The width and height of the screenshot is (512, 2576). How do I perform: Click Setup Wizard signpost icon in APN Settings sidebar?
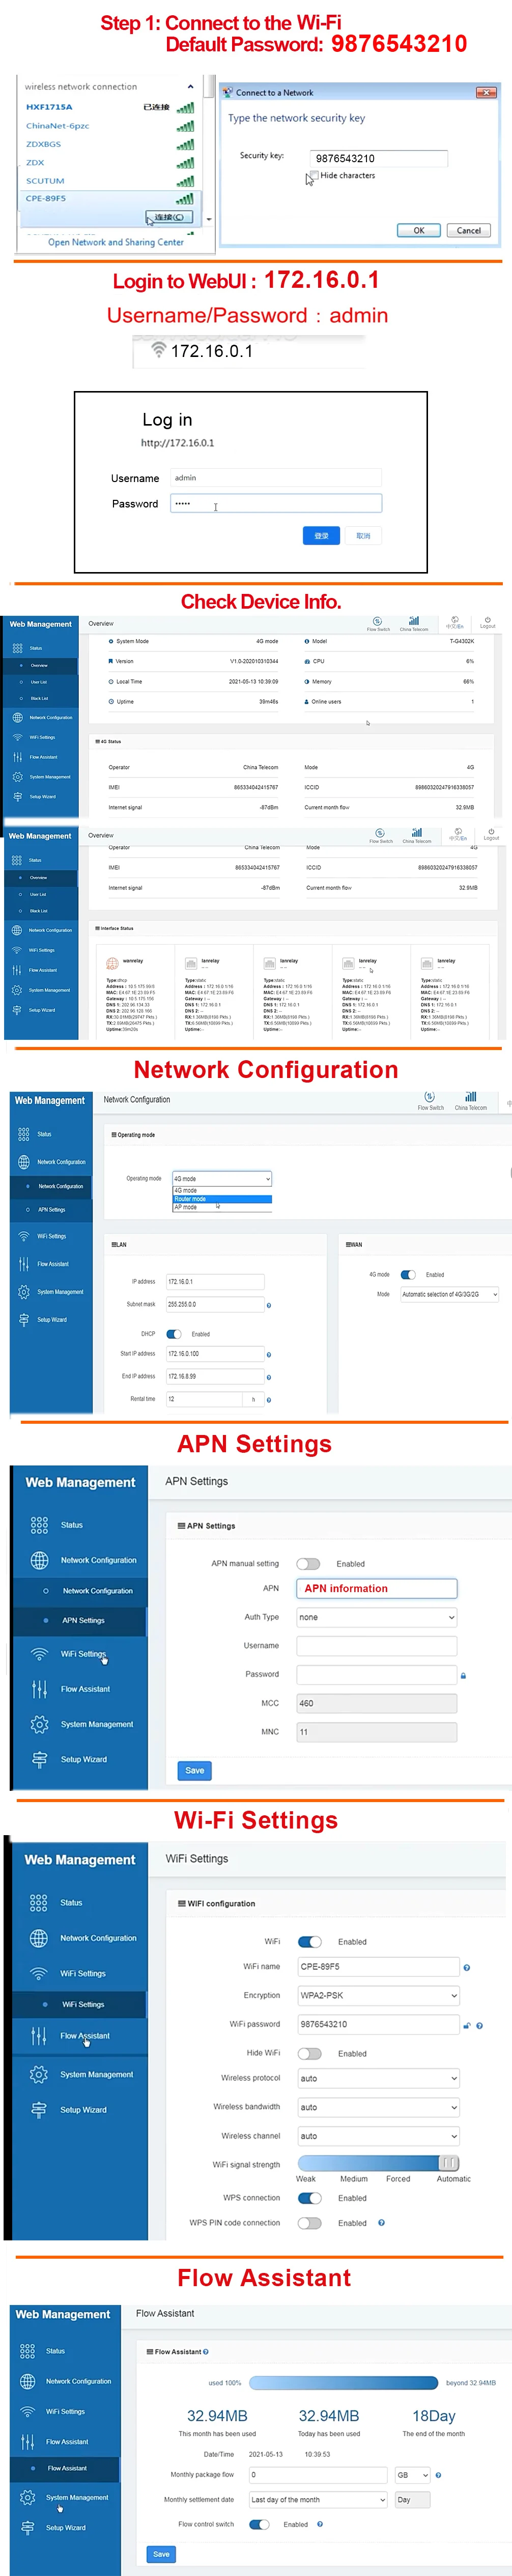39,1759
